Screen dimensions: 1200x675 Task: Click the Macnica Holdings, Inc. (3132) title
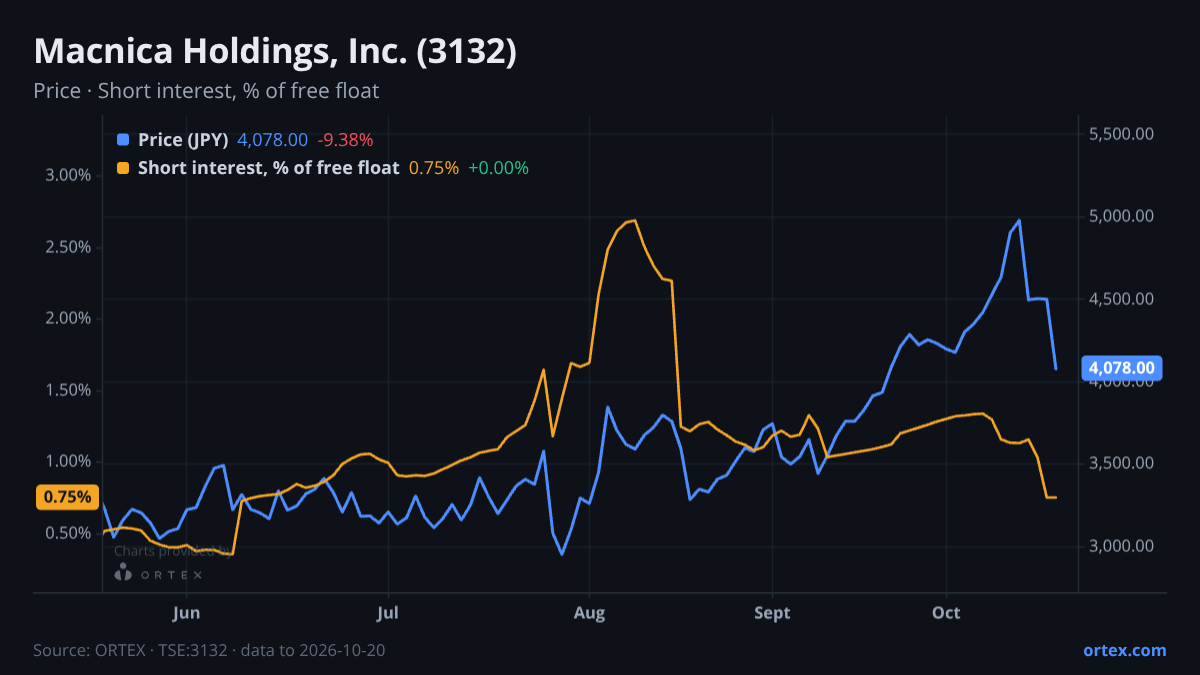pyautogui.click(x=275, y=52)
